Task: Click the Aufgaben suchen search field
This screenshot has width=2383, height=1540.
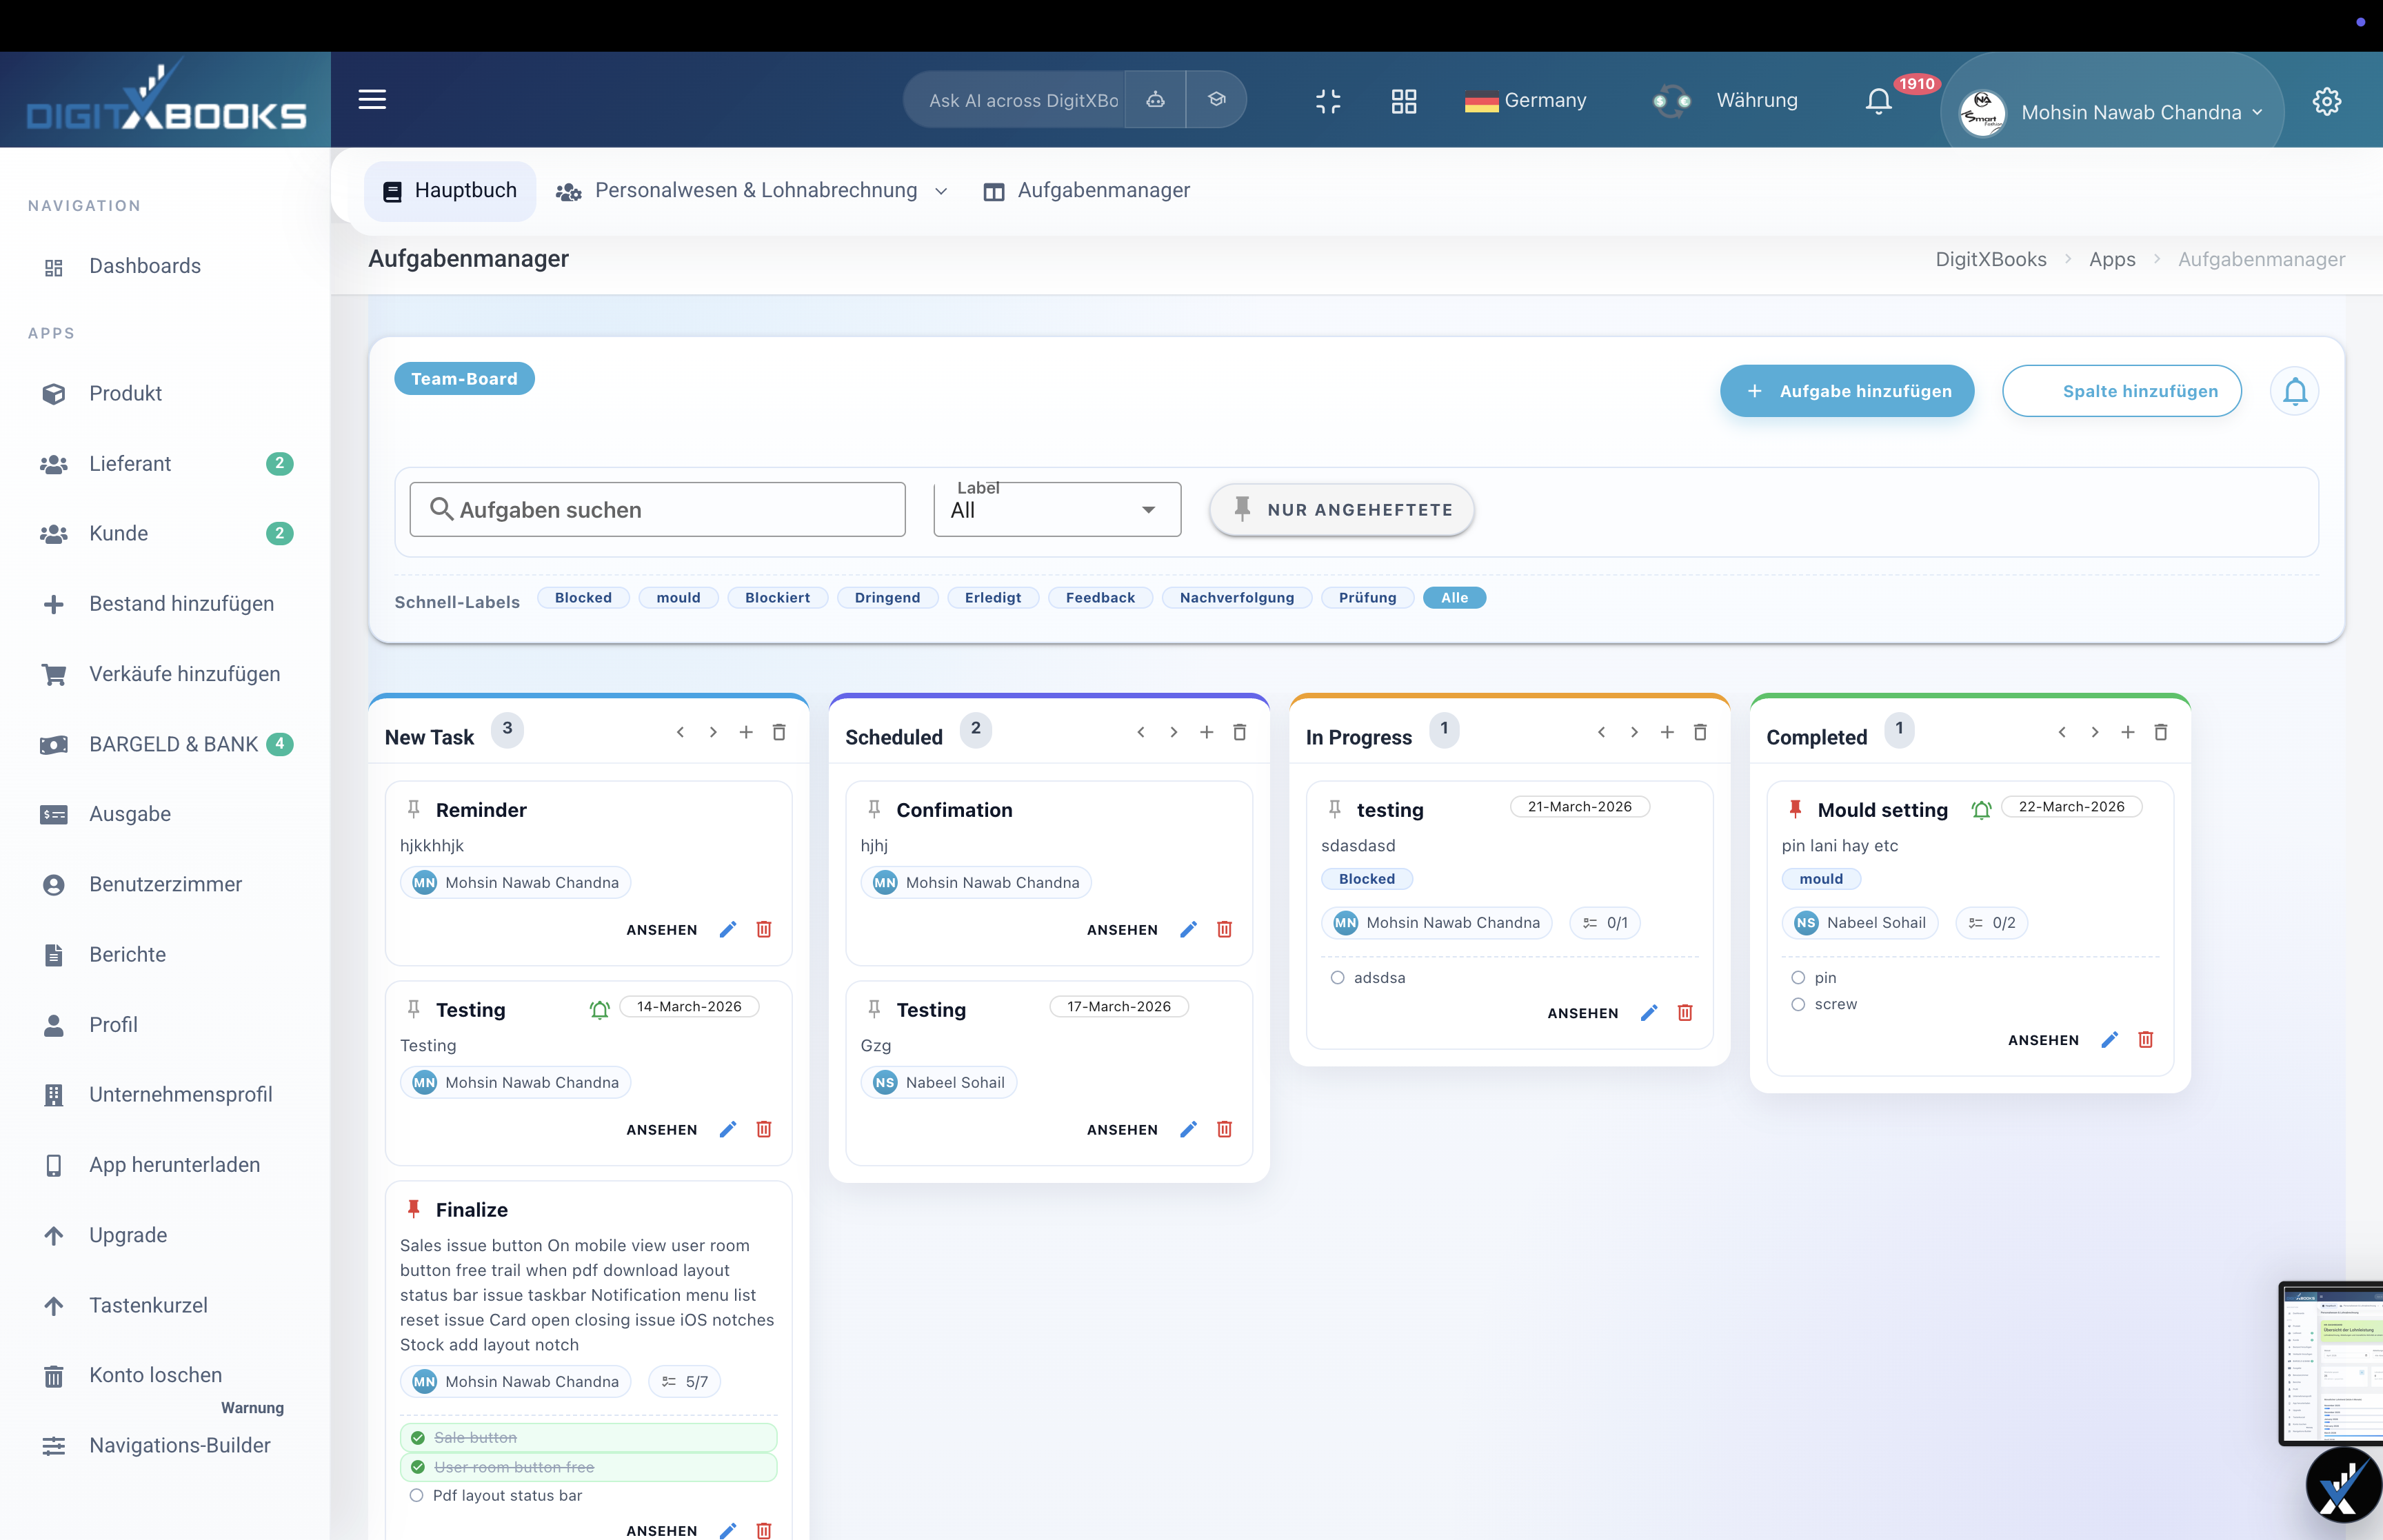Action: (657, 509)
